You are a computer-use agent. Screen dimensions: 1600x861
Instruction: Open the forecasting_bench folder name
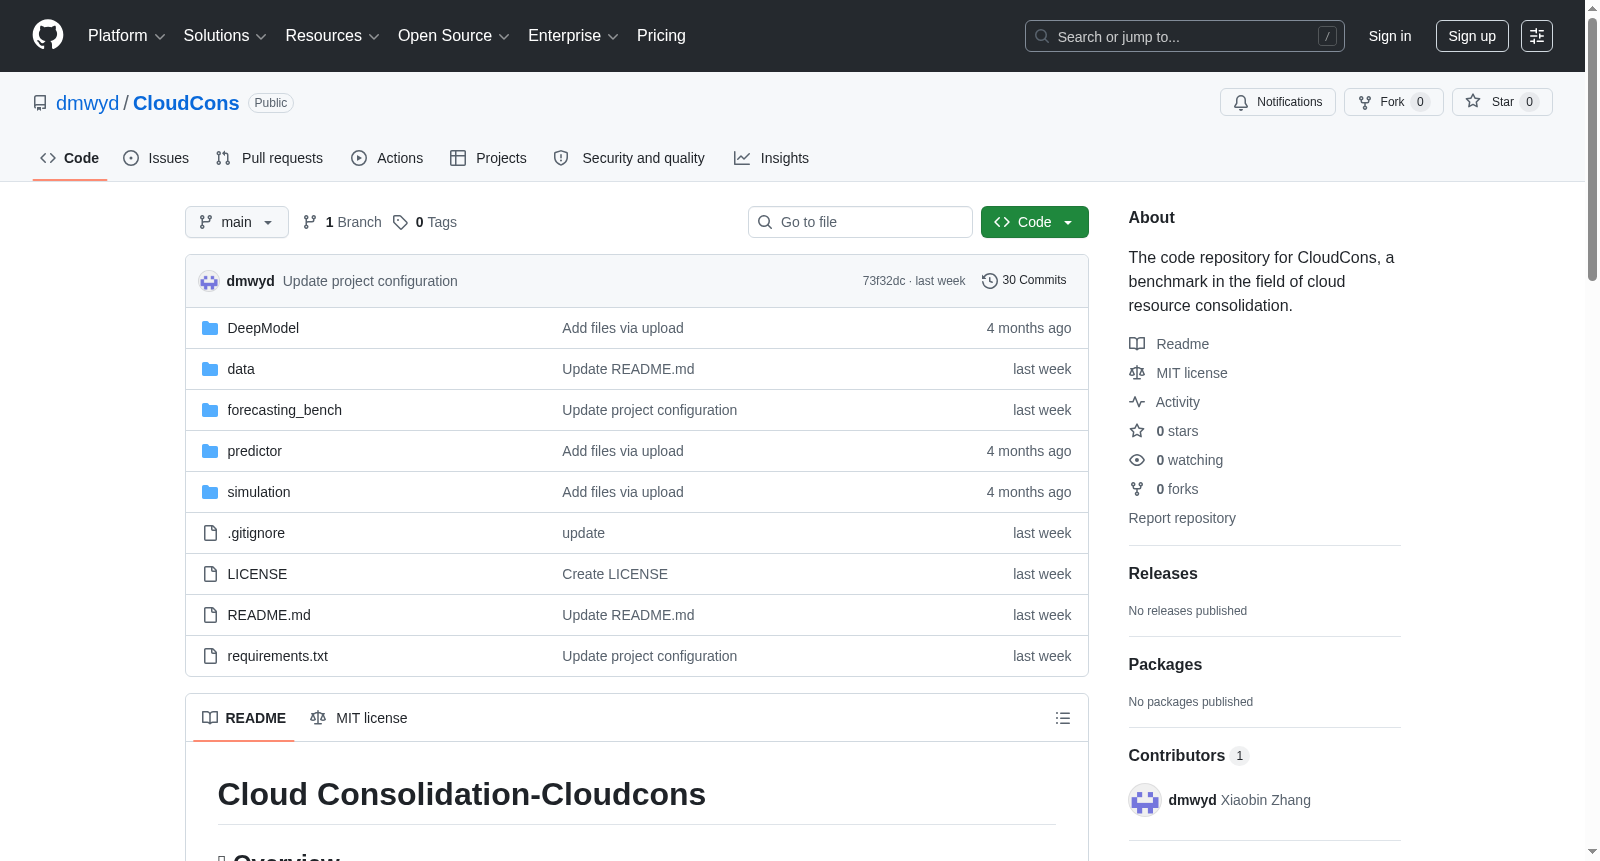coord(285,410)
